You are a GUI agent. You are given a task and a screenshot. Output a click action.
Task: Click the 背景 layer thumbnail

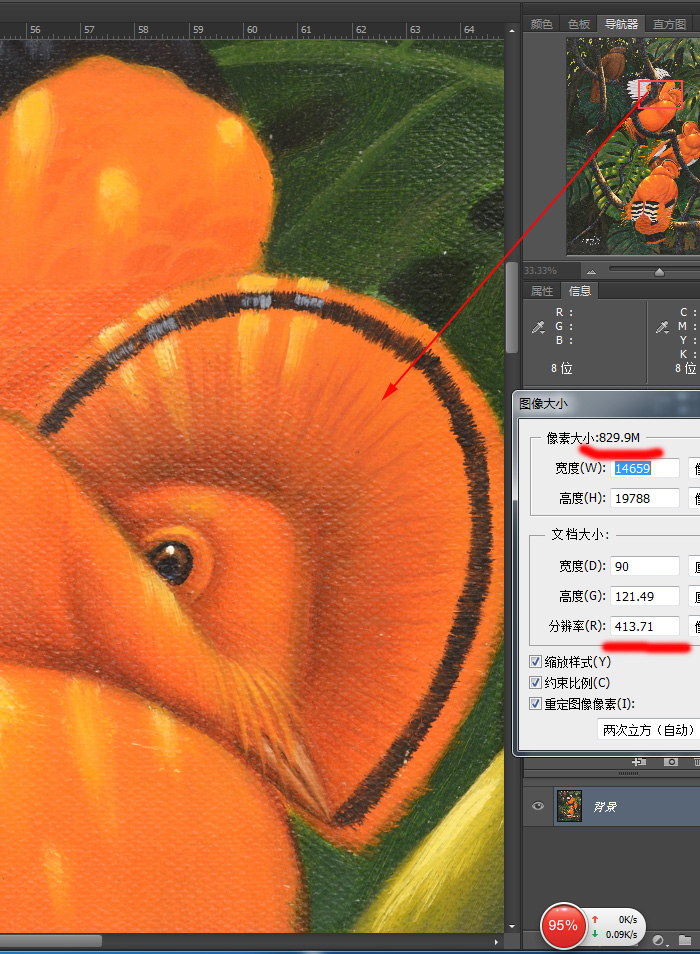point(569,806)
